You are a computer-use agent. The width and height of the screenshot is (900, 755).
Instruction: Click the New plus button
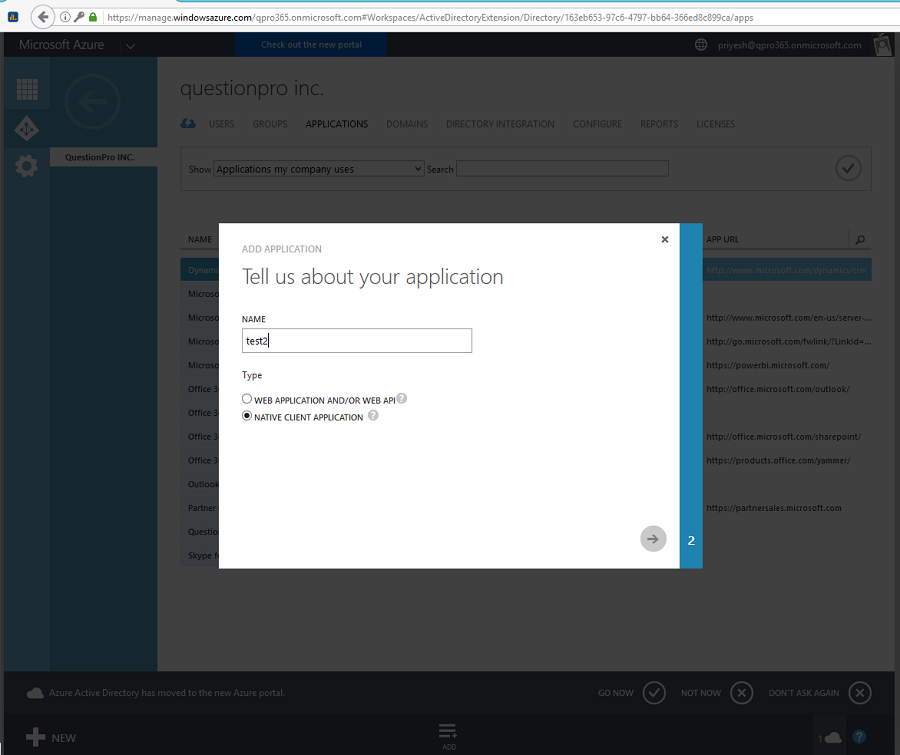36,737
